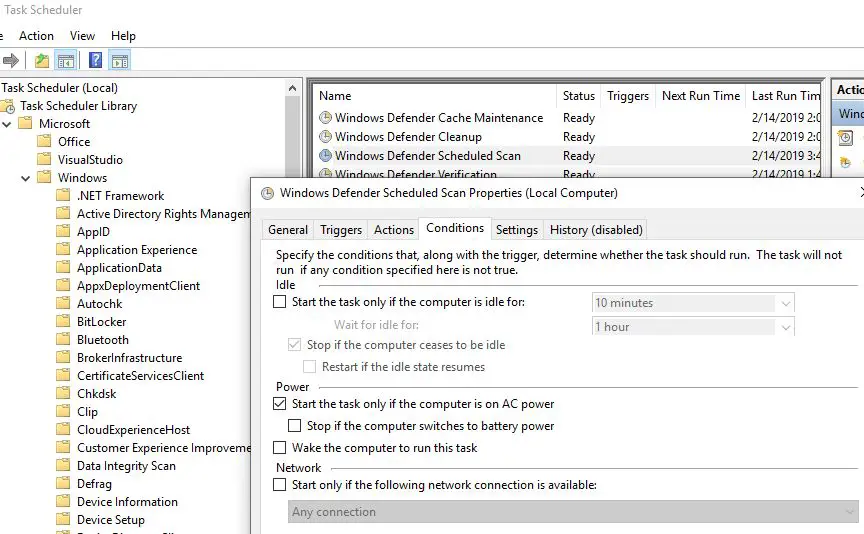Screen dimensions: 864x534
Task: Toggle Stop if computer ceases to be idle
Action: point(295,344)
